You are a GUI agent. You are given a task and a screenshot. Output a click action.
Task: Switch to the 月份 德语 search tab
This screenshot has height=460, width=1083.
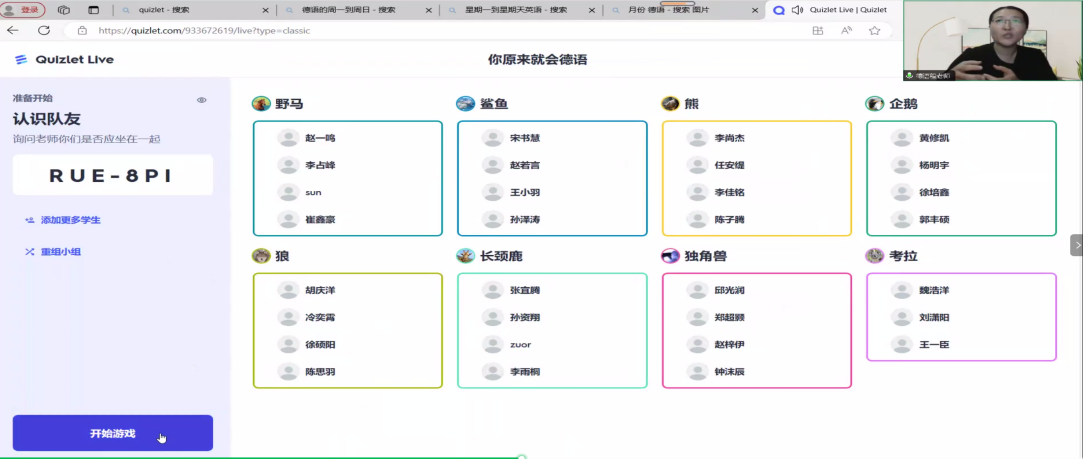(680, 10)
